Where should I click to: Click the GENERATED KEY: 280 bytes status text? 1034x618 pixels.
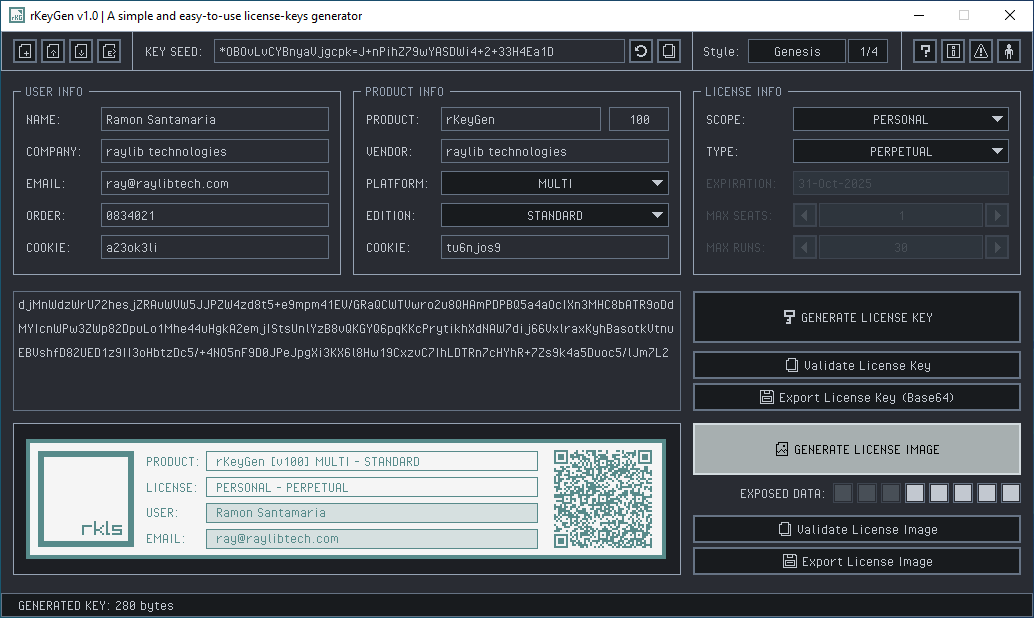[x=96, y=605]
